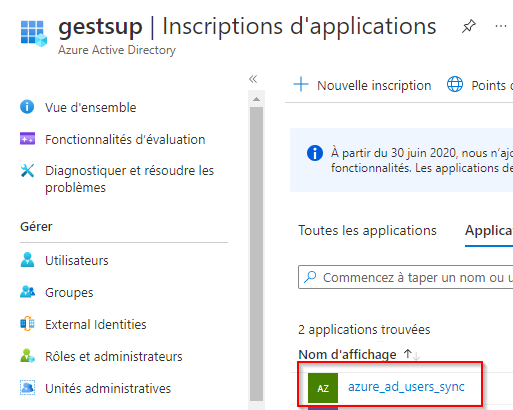Open Diagnostiquer et résoudre les problèmes
Viewport: 513px width, 410px height.
click(129, 179)
